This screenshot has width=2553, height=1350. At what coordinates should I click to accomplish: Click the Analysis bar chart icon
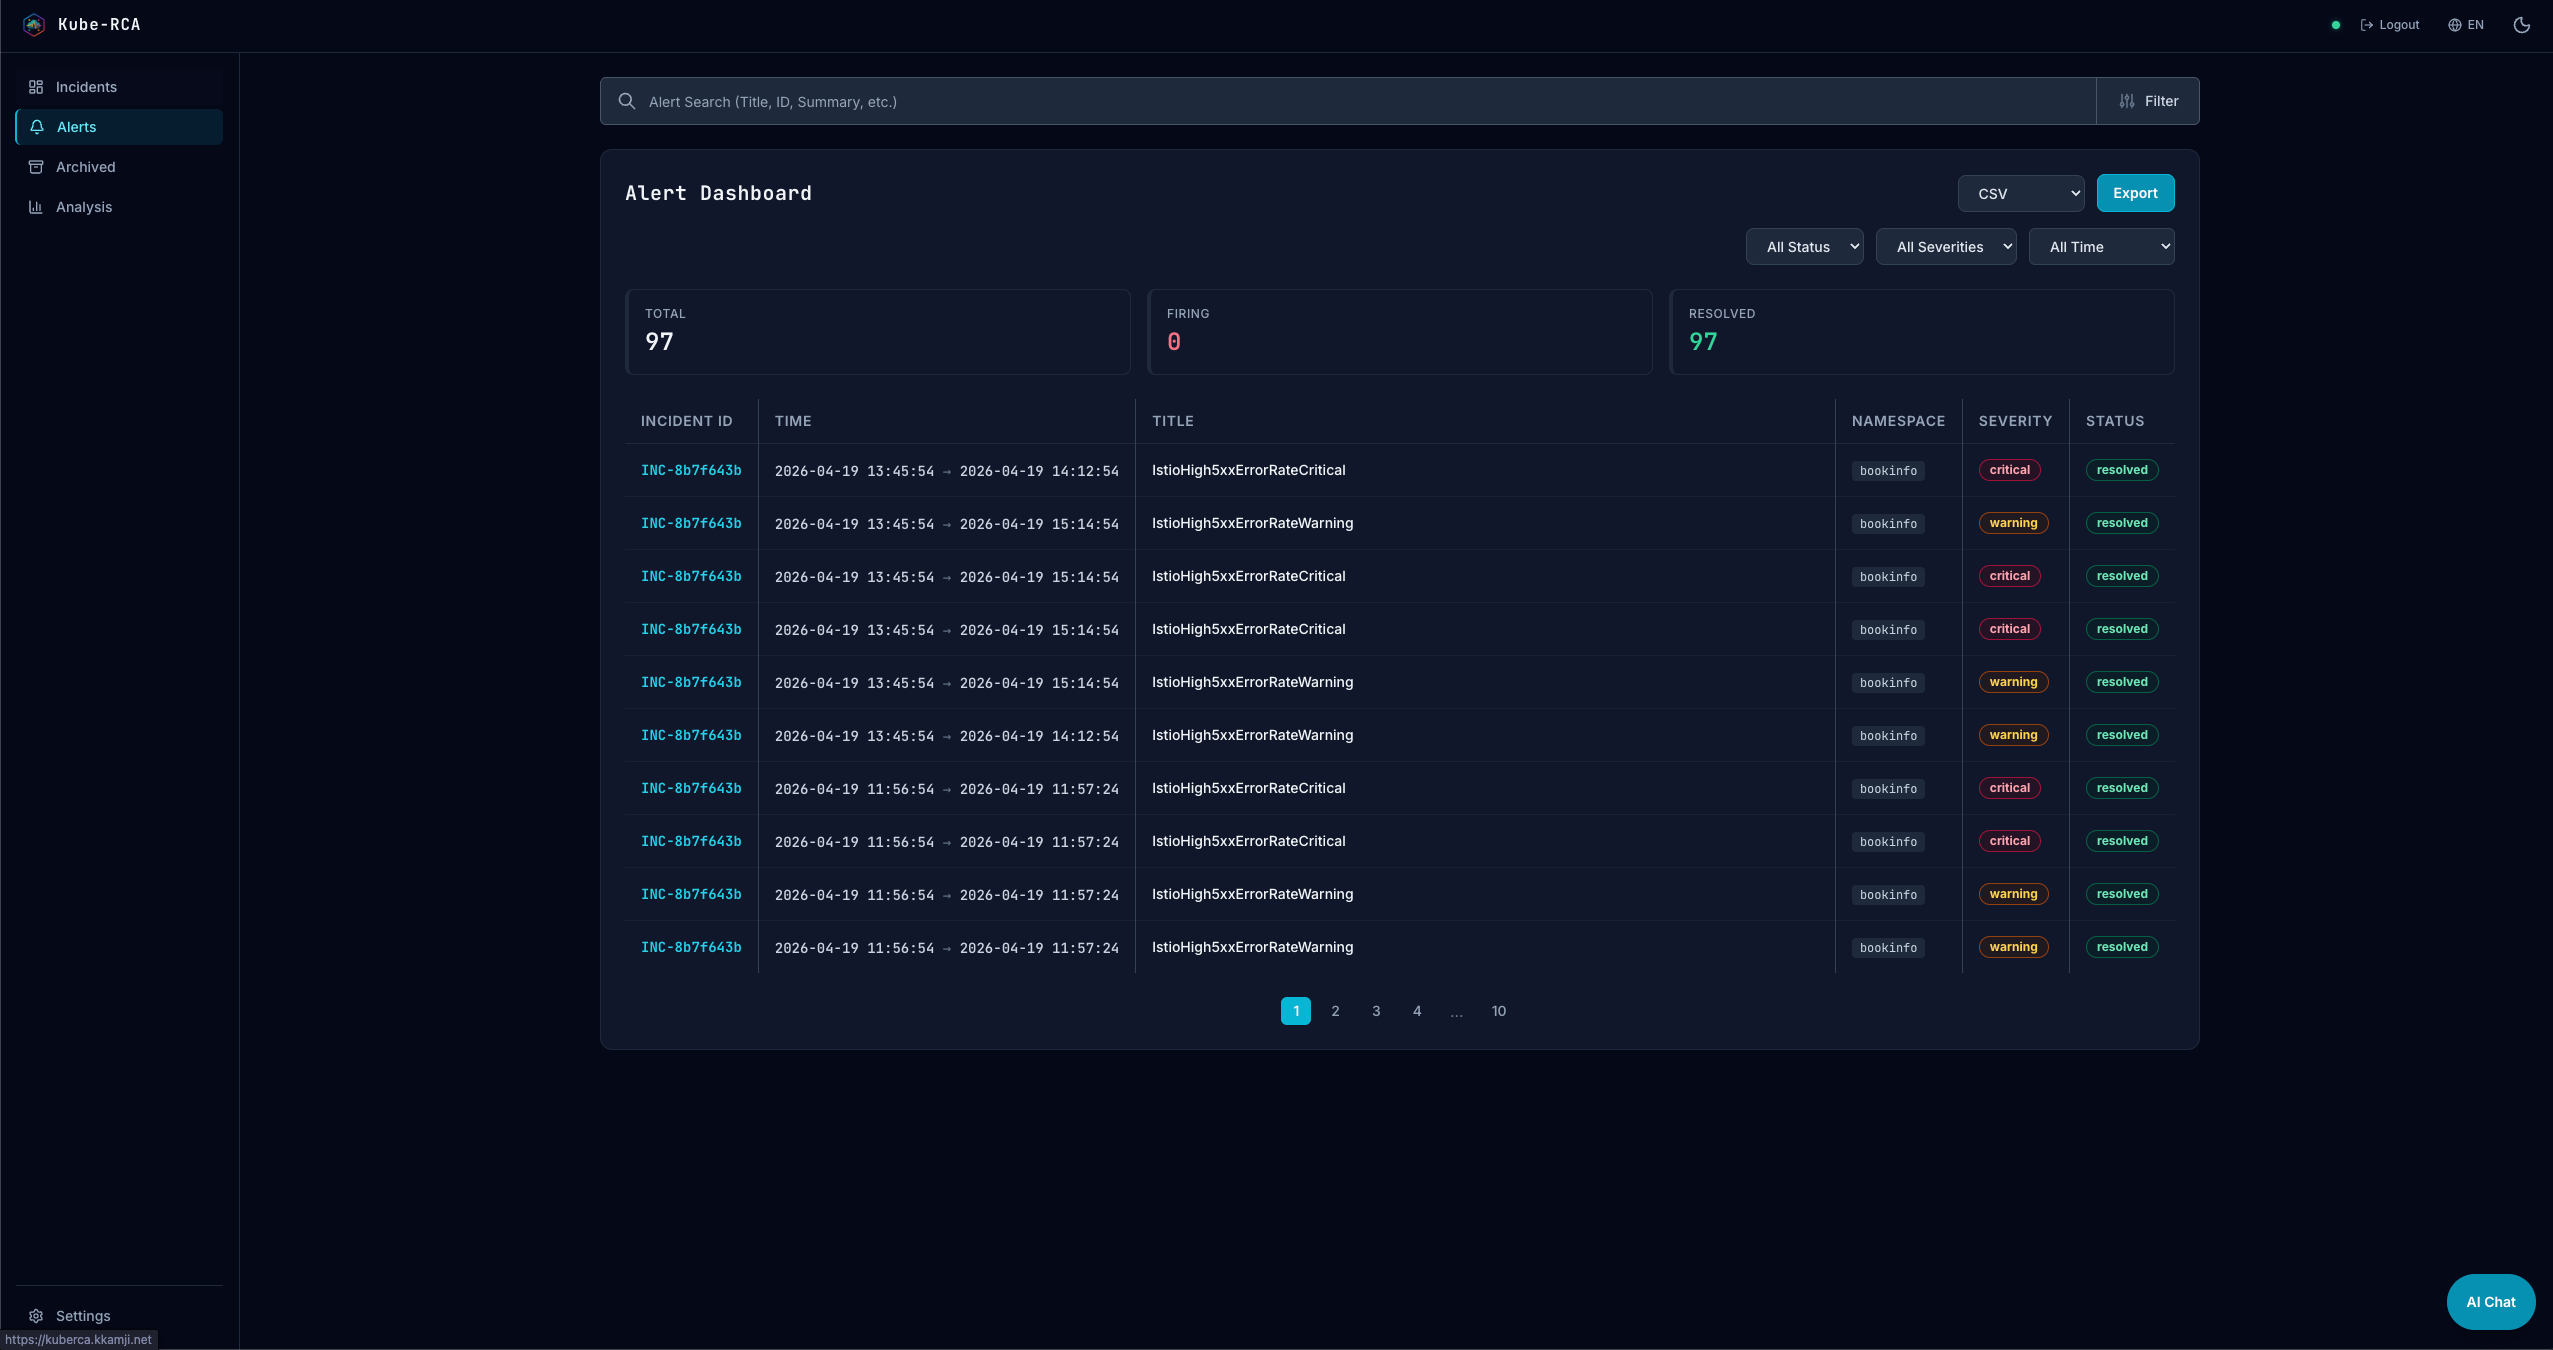(x=36, y=207)
